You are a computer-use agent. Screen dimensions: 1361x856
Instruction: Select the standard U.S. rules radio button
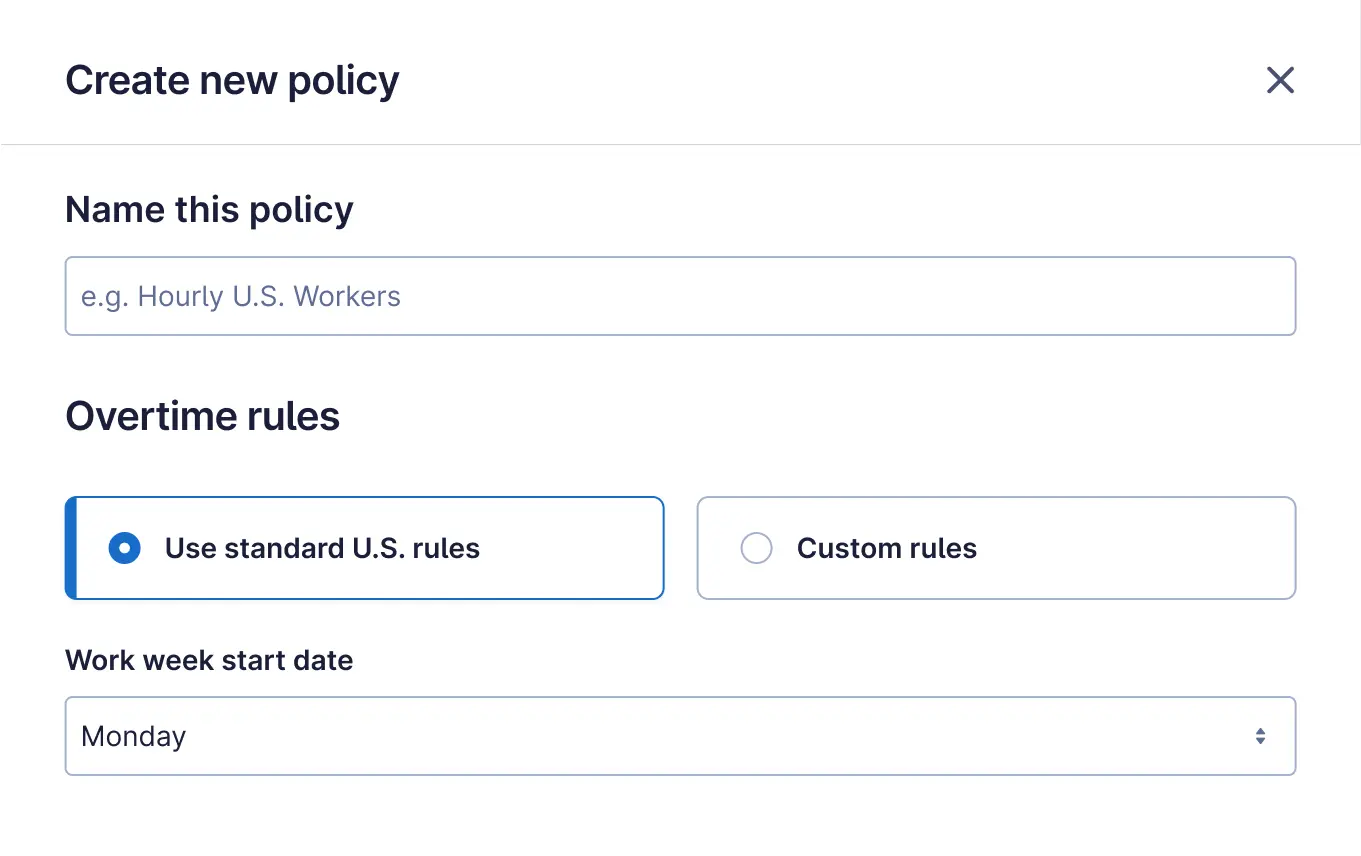[x=124, y=548]
